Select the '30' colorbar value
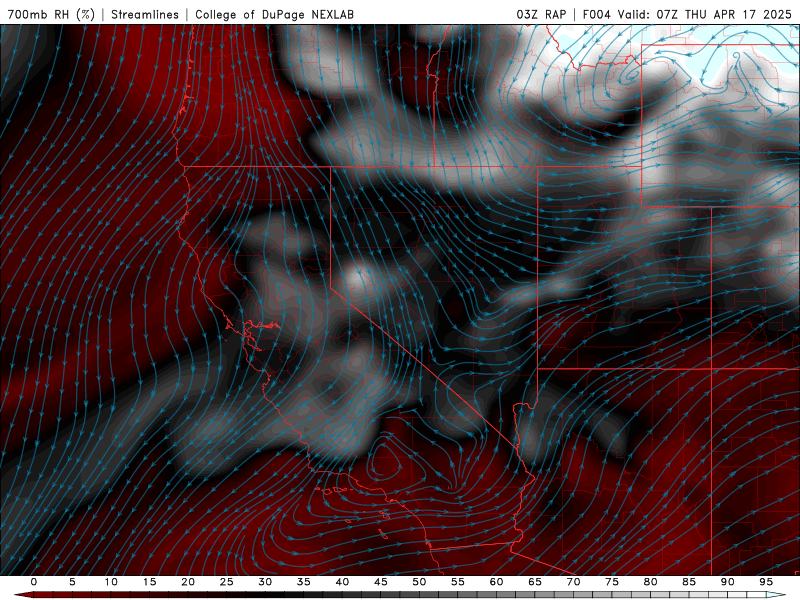The image size is (800, 600). click(265, 582)
